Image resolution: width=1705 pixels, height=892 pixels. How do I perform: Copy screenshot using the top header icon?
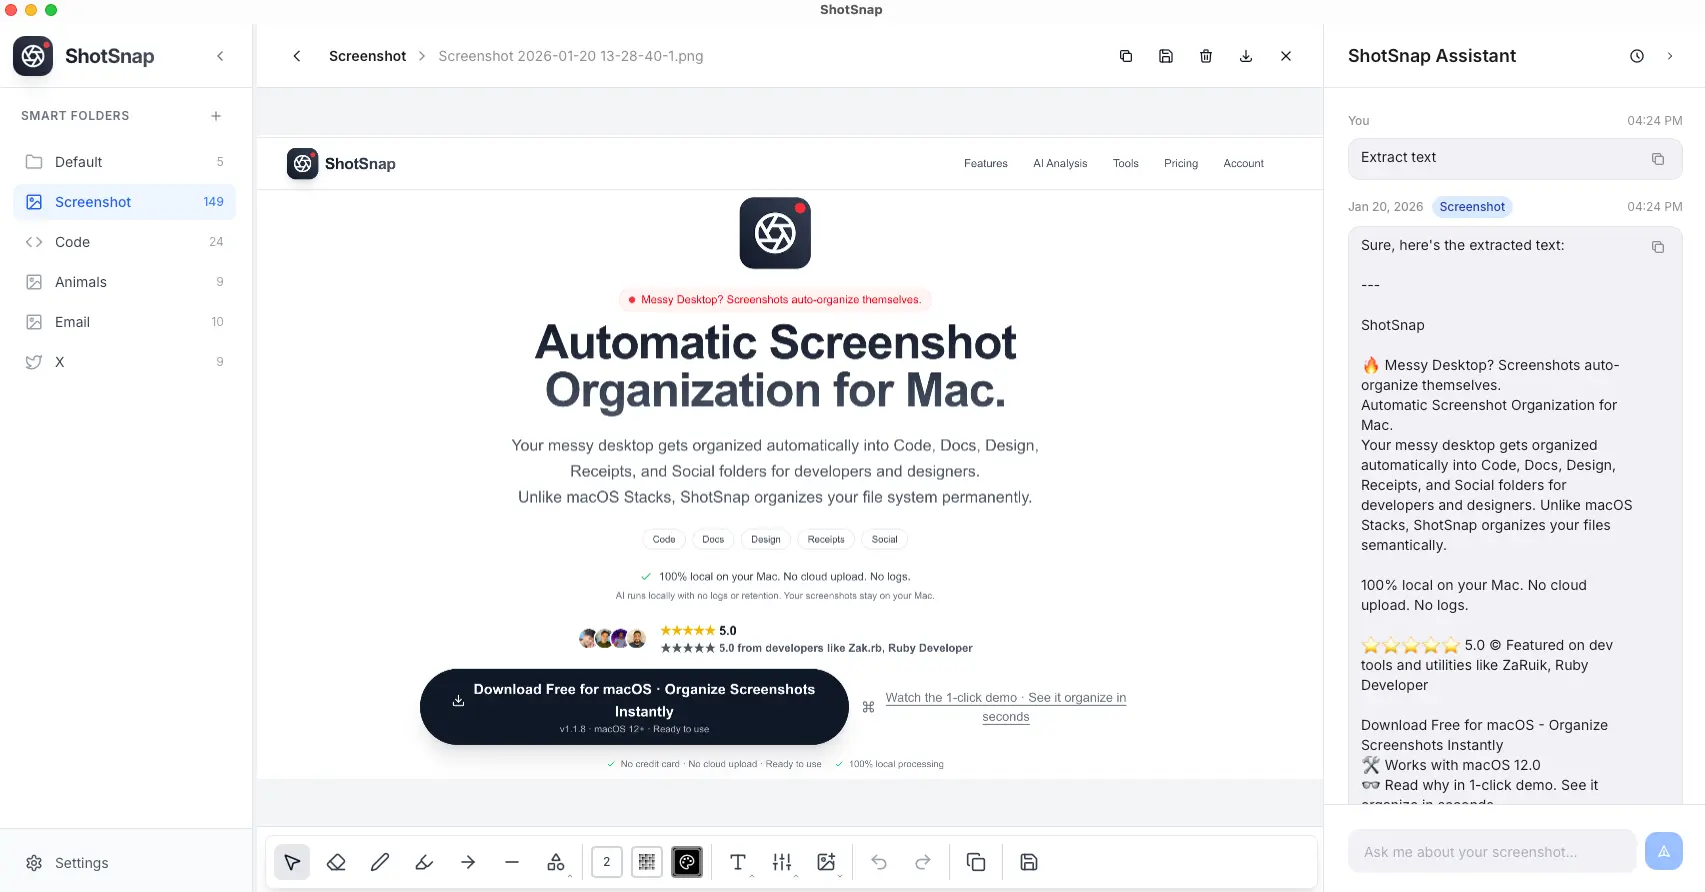(1126, 56)
